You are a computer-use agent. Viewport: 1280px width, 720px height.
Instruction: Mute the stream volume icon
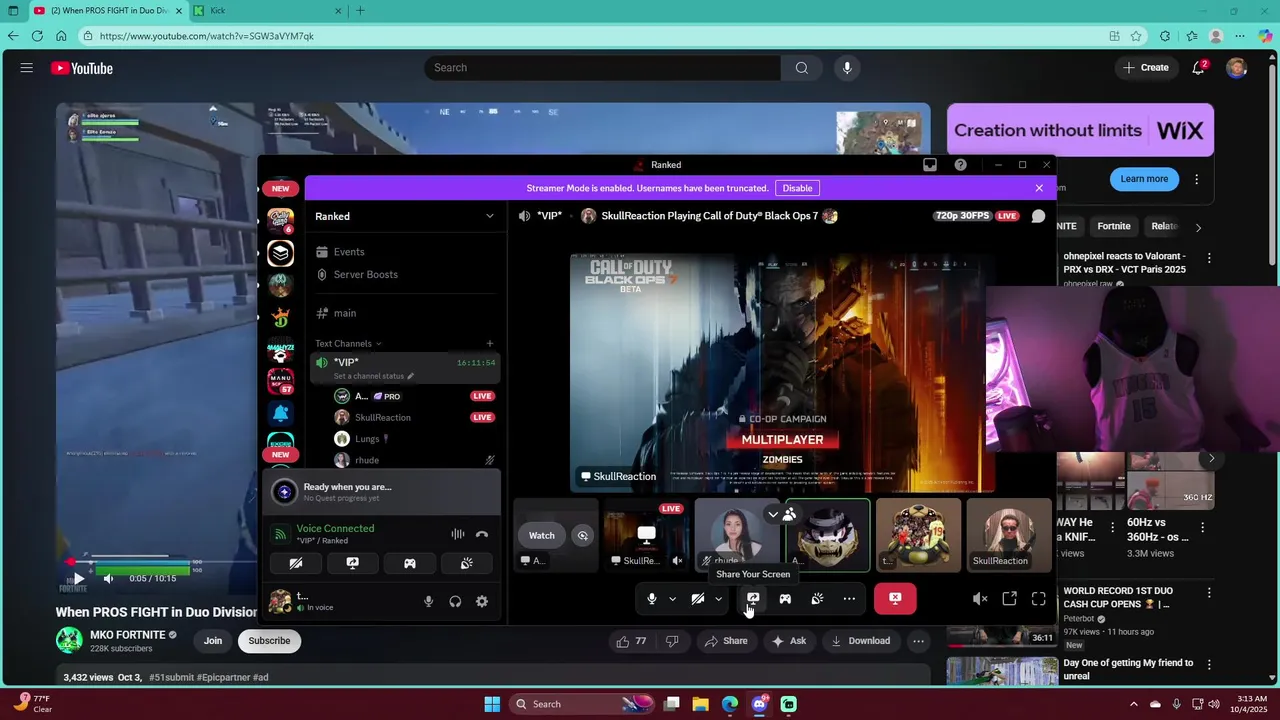tap(980, 599)
